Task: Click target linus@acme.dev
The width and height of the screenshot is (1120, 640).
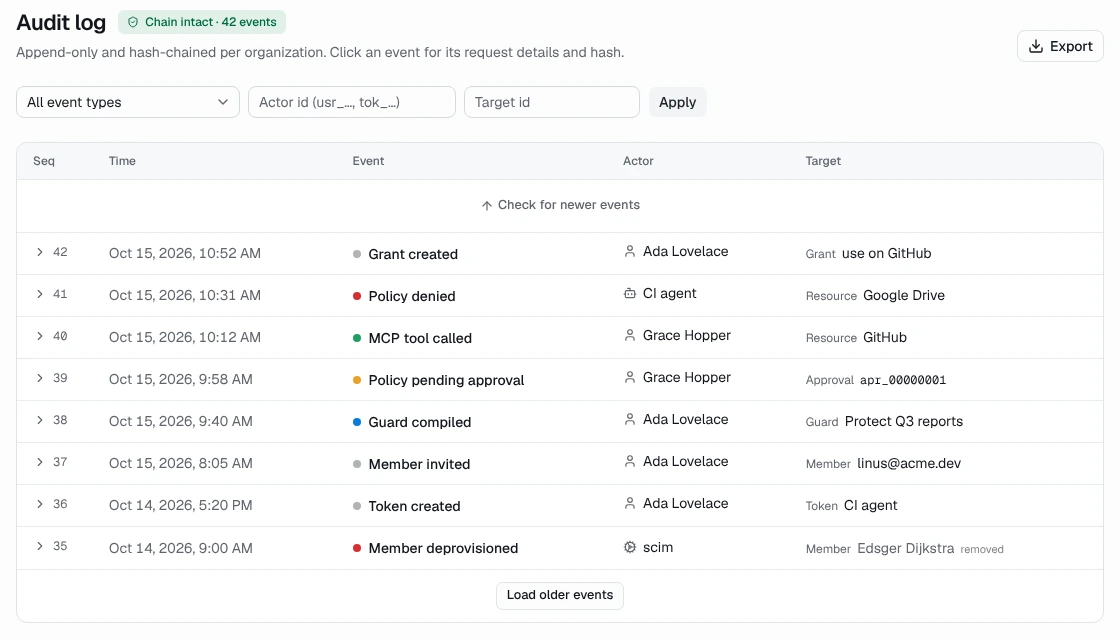Action: click(909, 464)
